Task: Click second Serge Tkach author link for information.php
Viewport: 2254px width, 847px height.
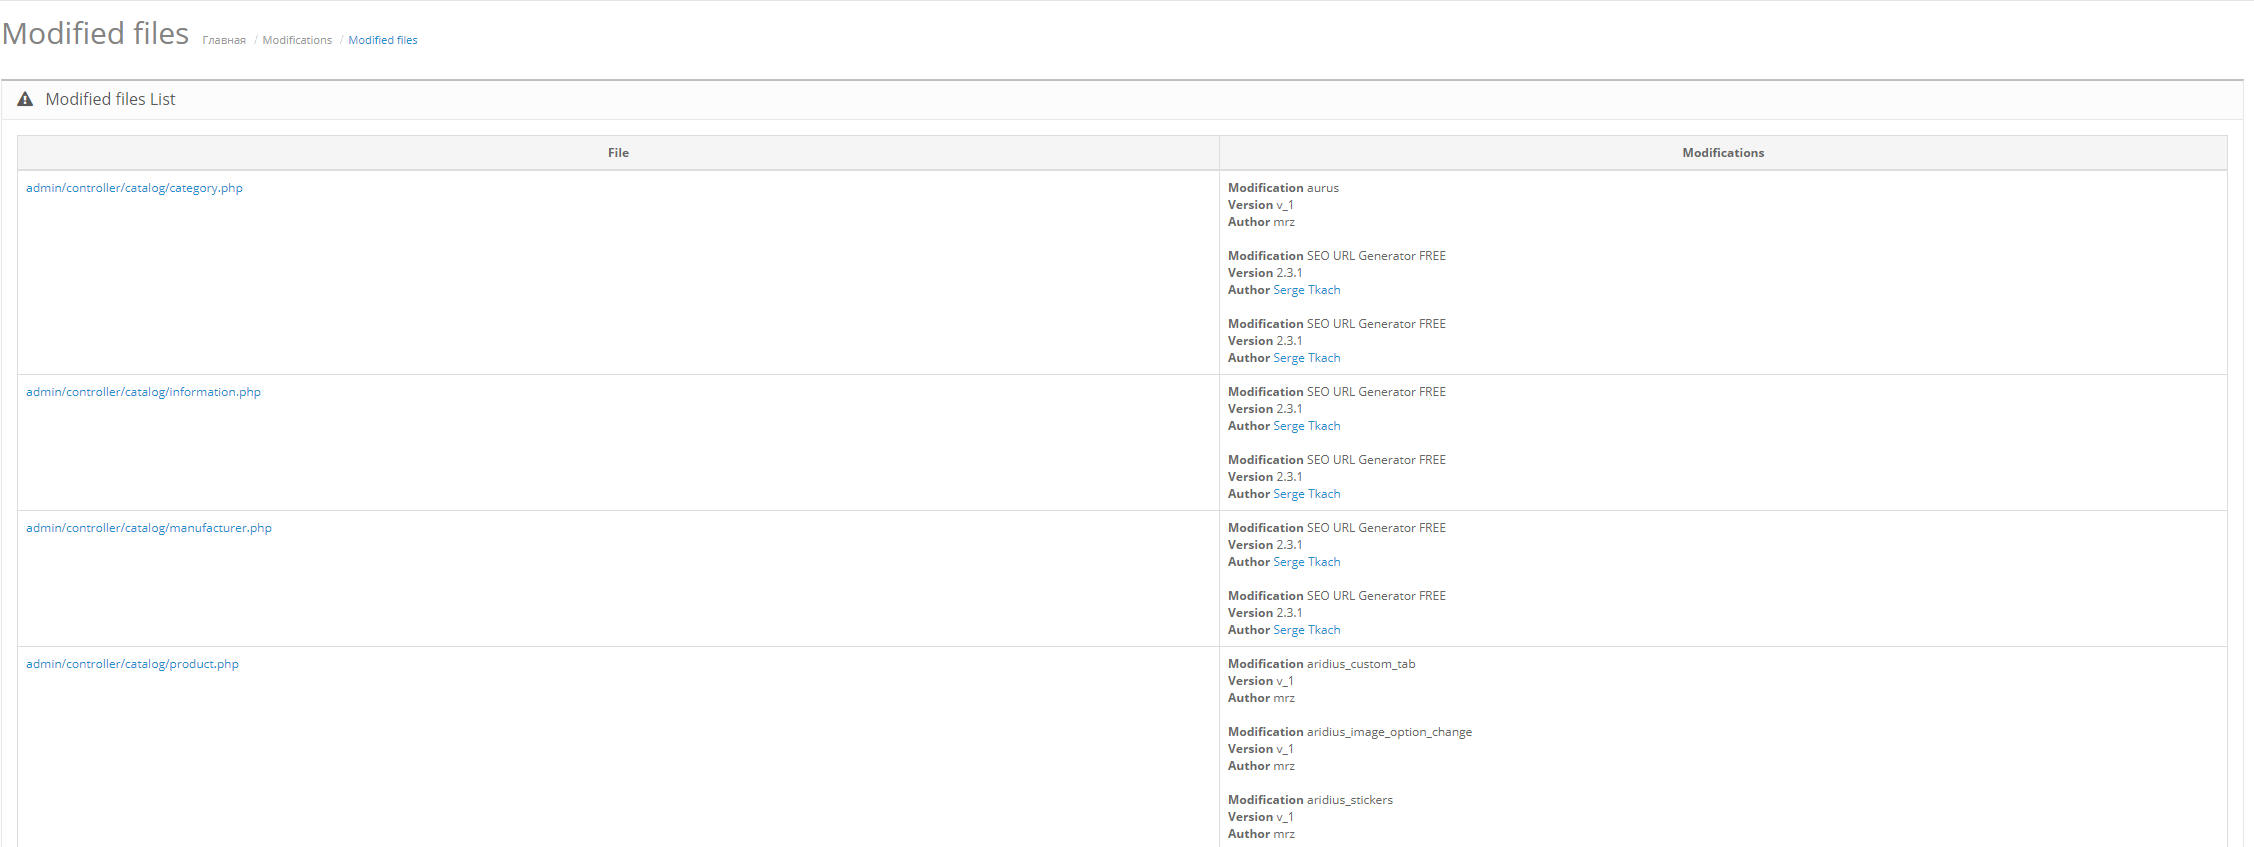Action: coord(1306,494)
